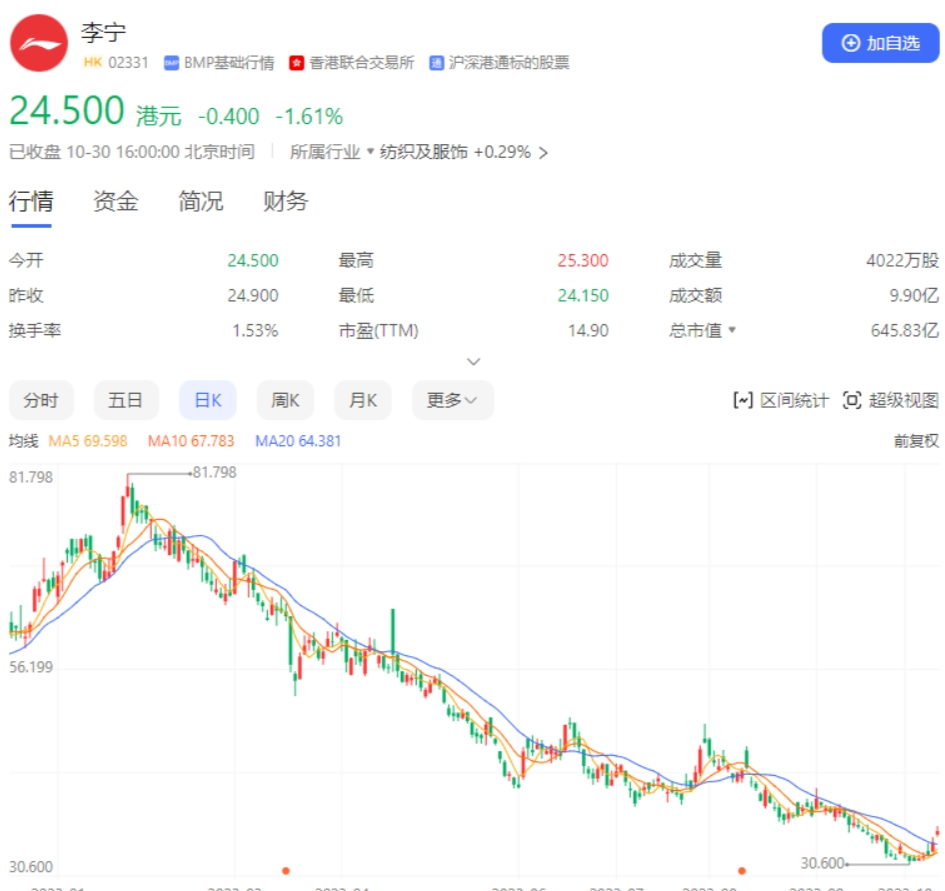The image size is (945, 891).
Task: Click the MA20 64.381 indicator label
Action: tap(298, 441)
